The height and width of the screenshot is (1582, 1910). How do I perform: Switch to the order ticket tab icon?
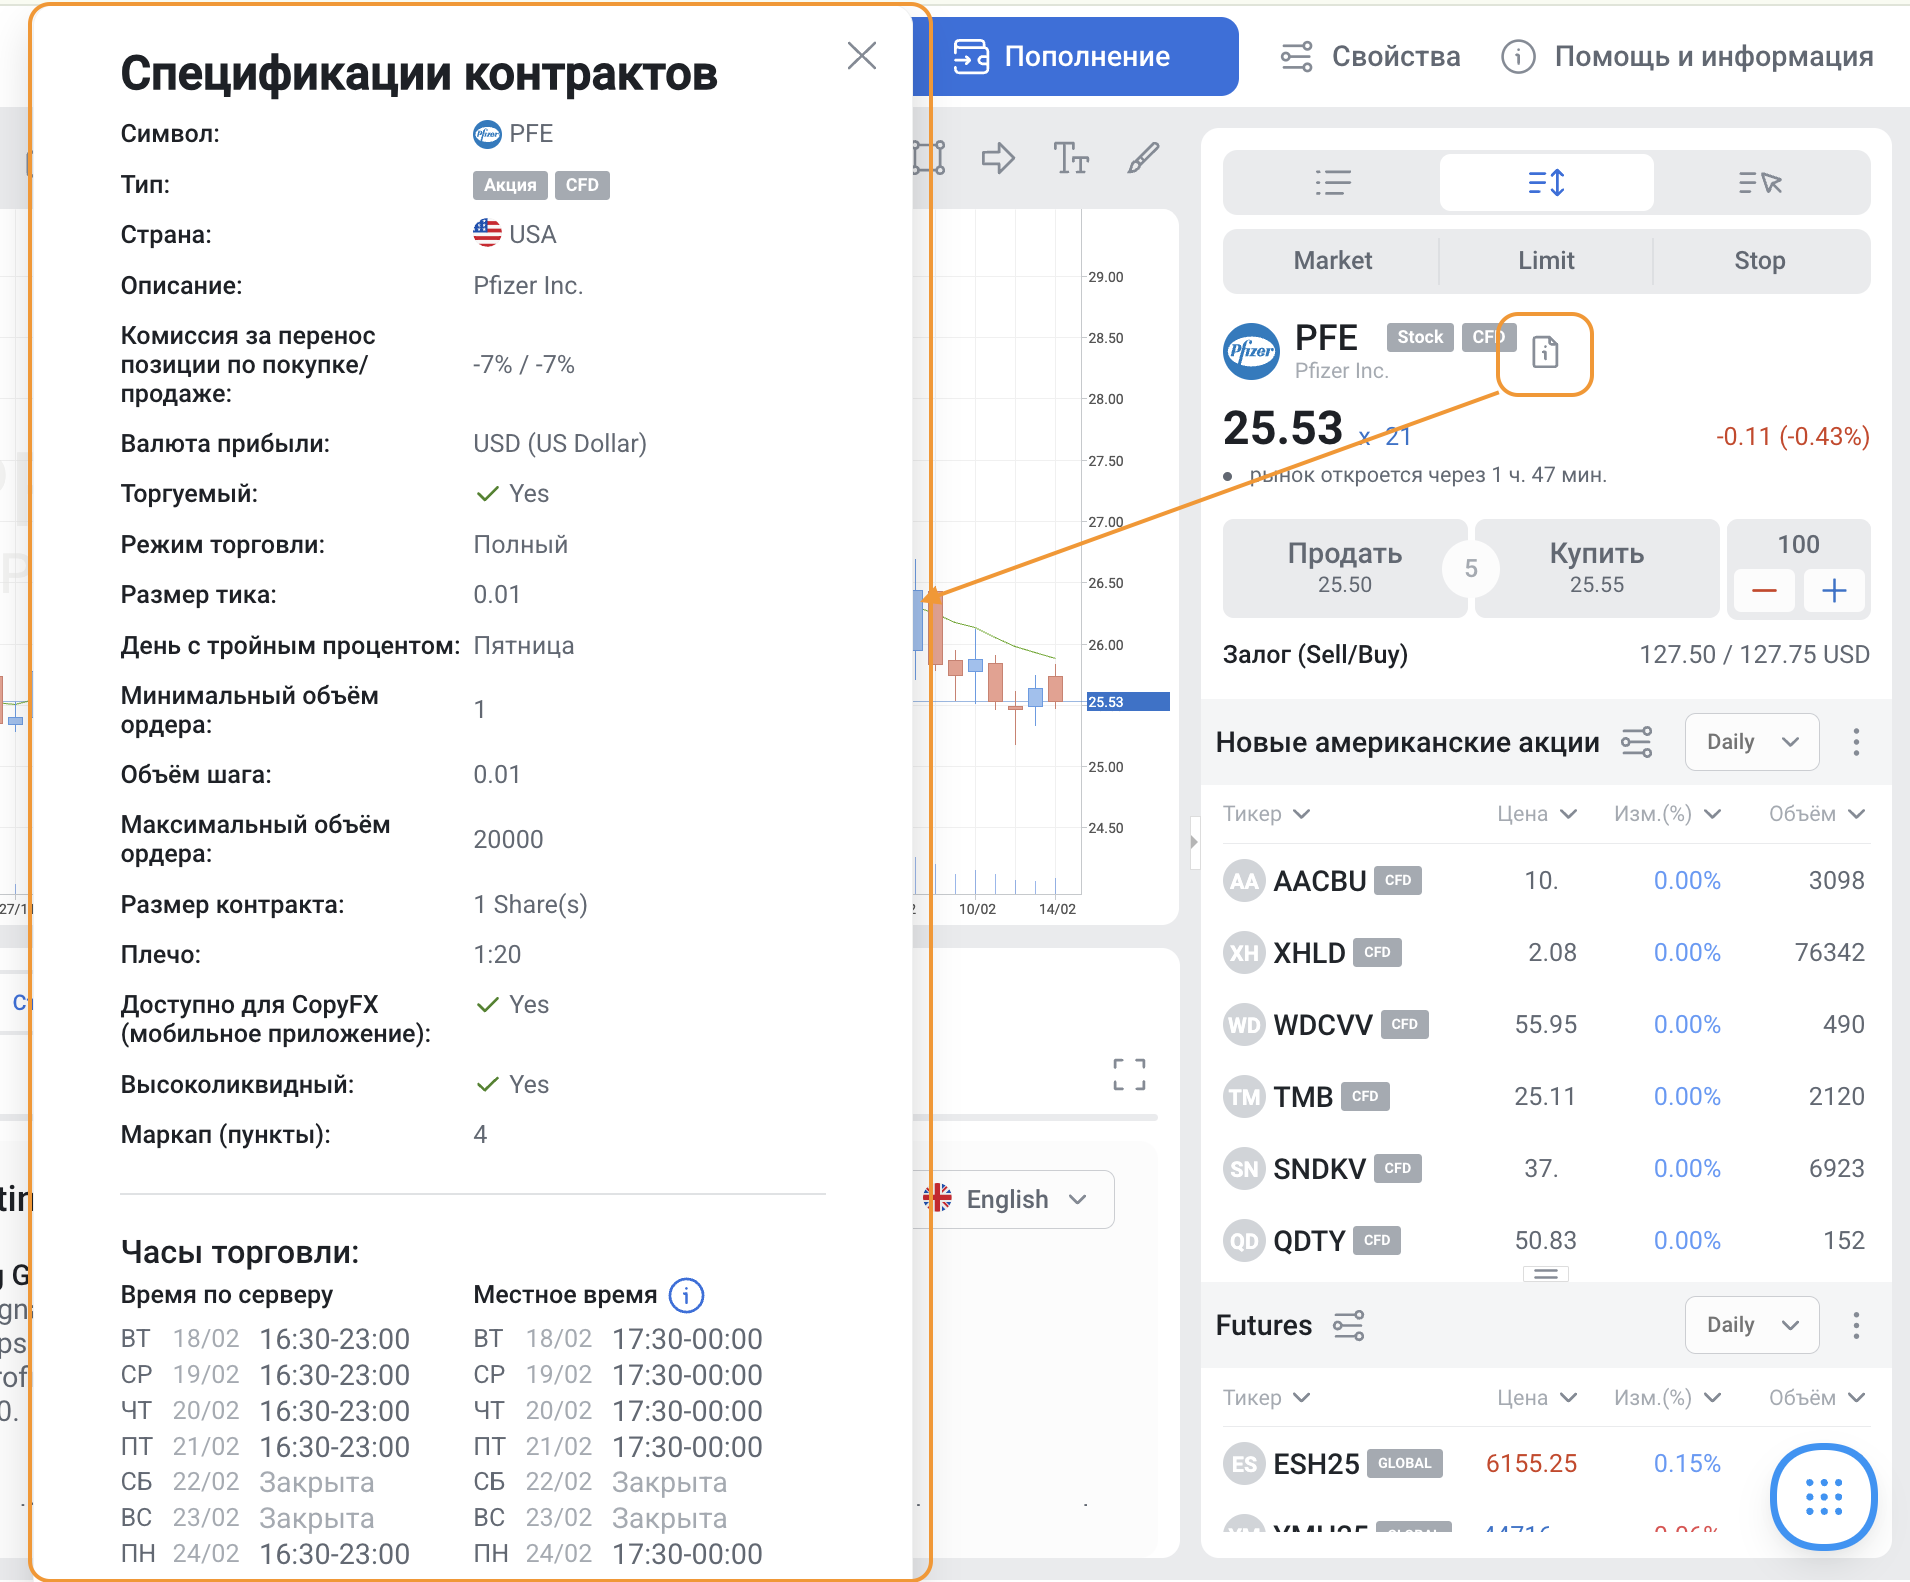pyautogui.click(x=1546, y=183)
